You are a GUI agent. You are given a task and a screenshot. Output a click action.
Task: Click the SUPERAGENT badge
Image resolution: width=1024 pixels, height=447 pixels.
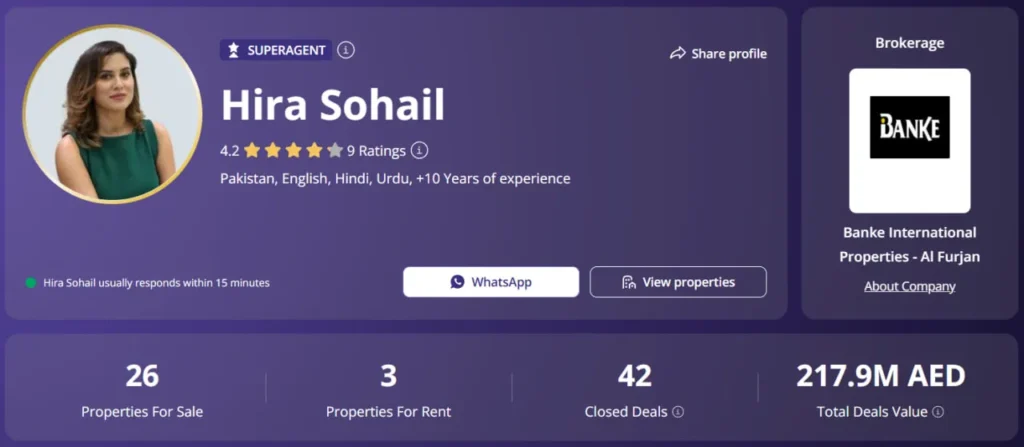pos(276,50)
